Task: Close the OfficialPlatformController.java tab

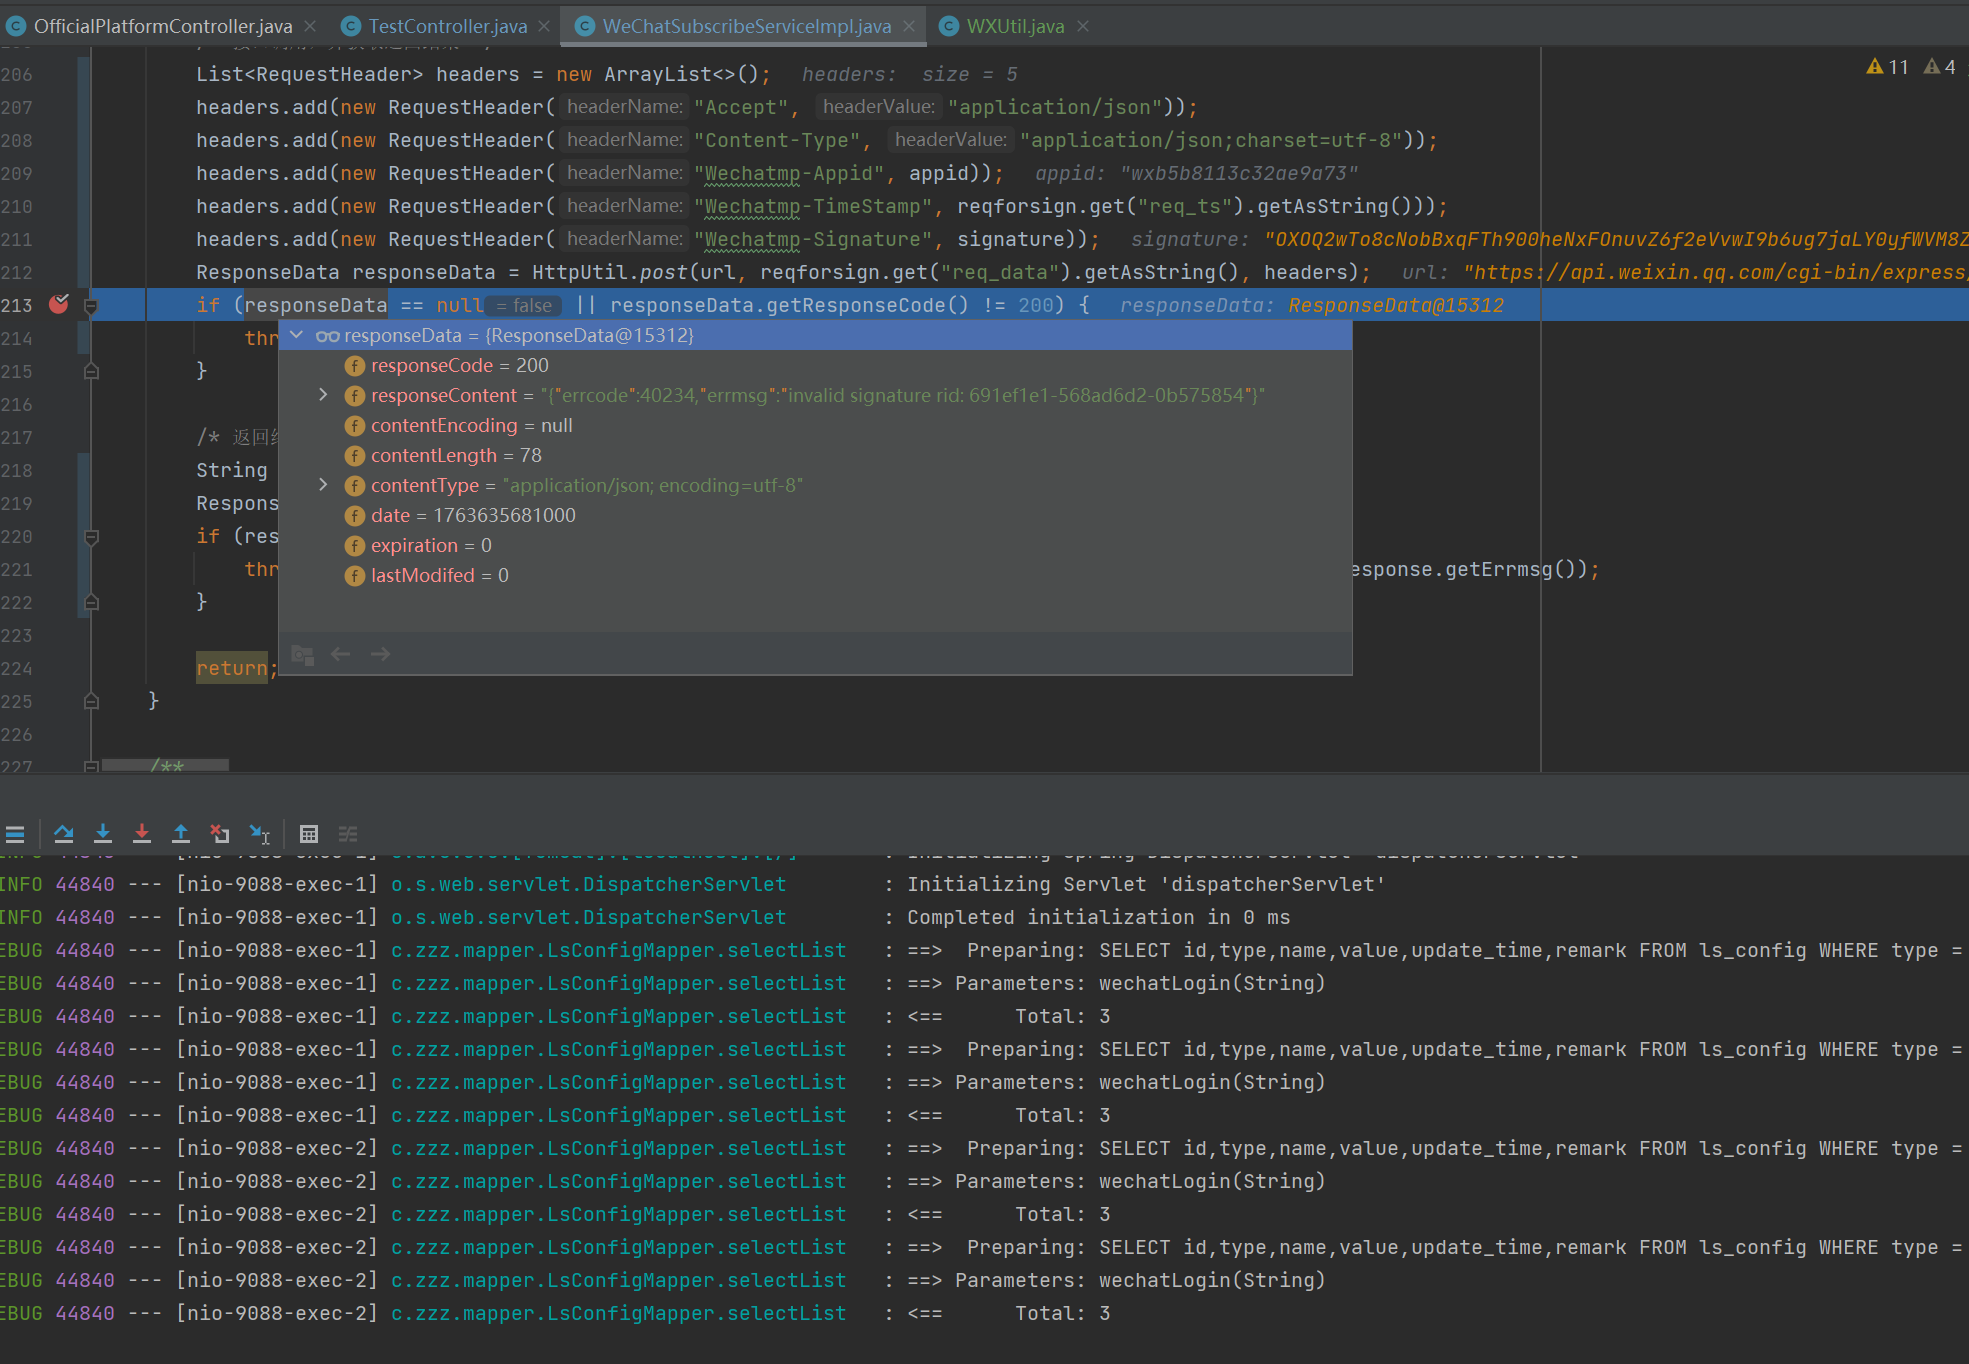Action: pos(310,26)
